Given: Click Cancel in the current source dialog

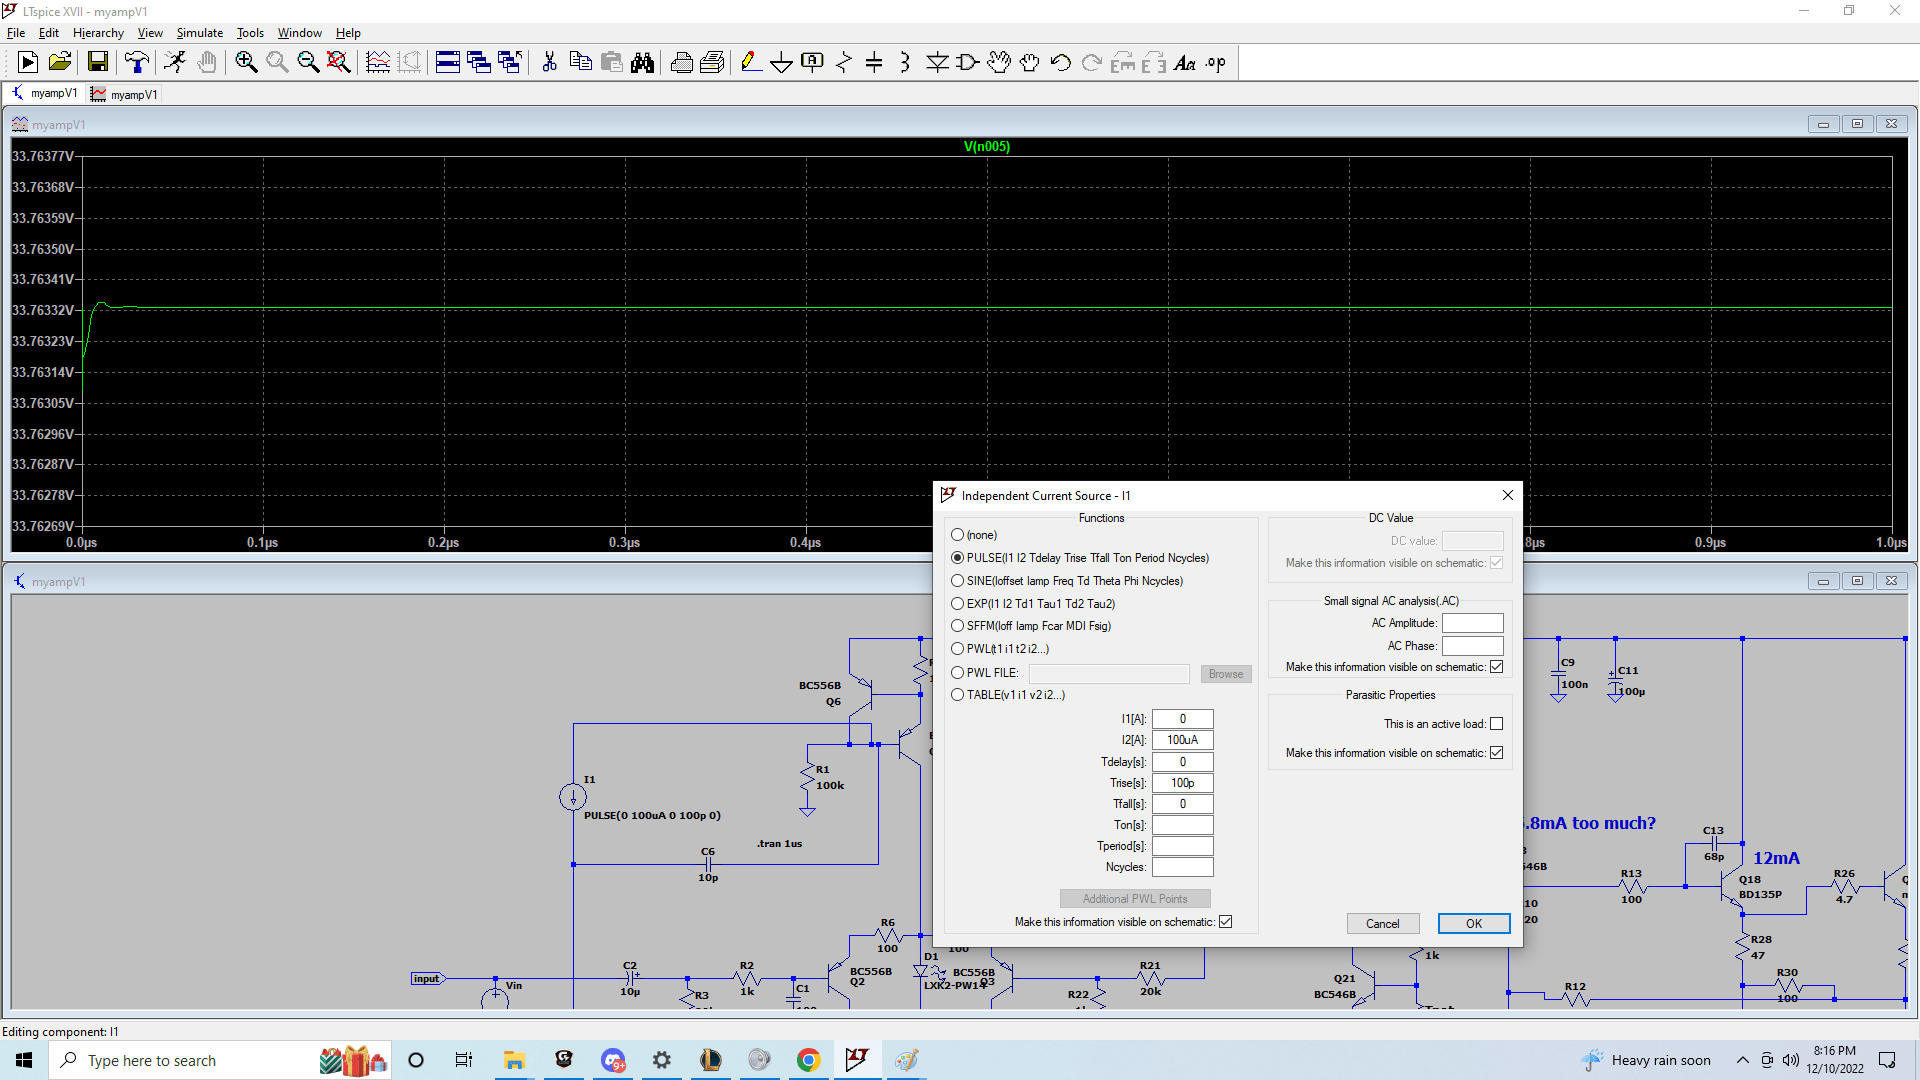Looking at the screenshot, I should [x=1383, y=923].
